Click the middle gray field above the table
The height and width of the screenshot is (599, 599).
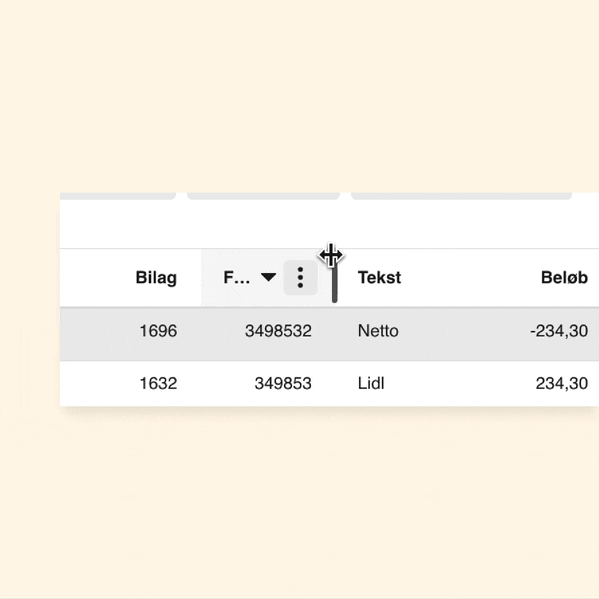click(x=263, y=196)
